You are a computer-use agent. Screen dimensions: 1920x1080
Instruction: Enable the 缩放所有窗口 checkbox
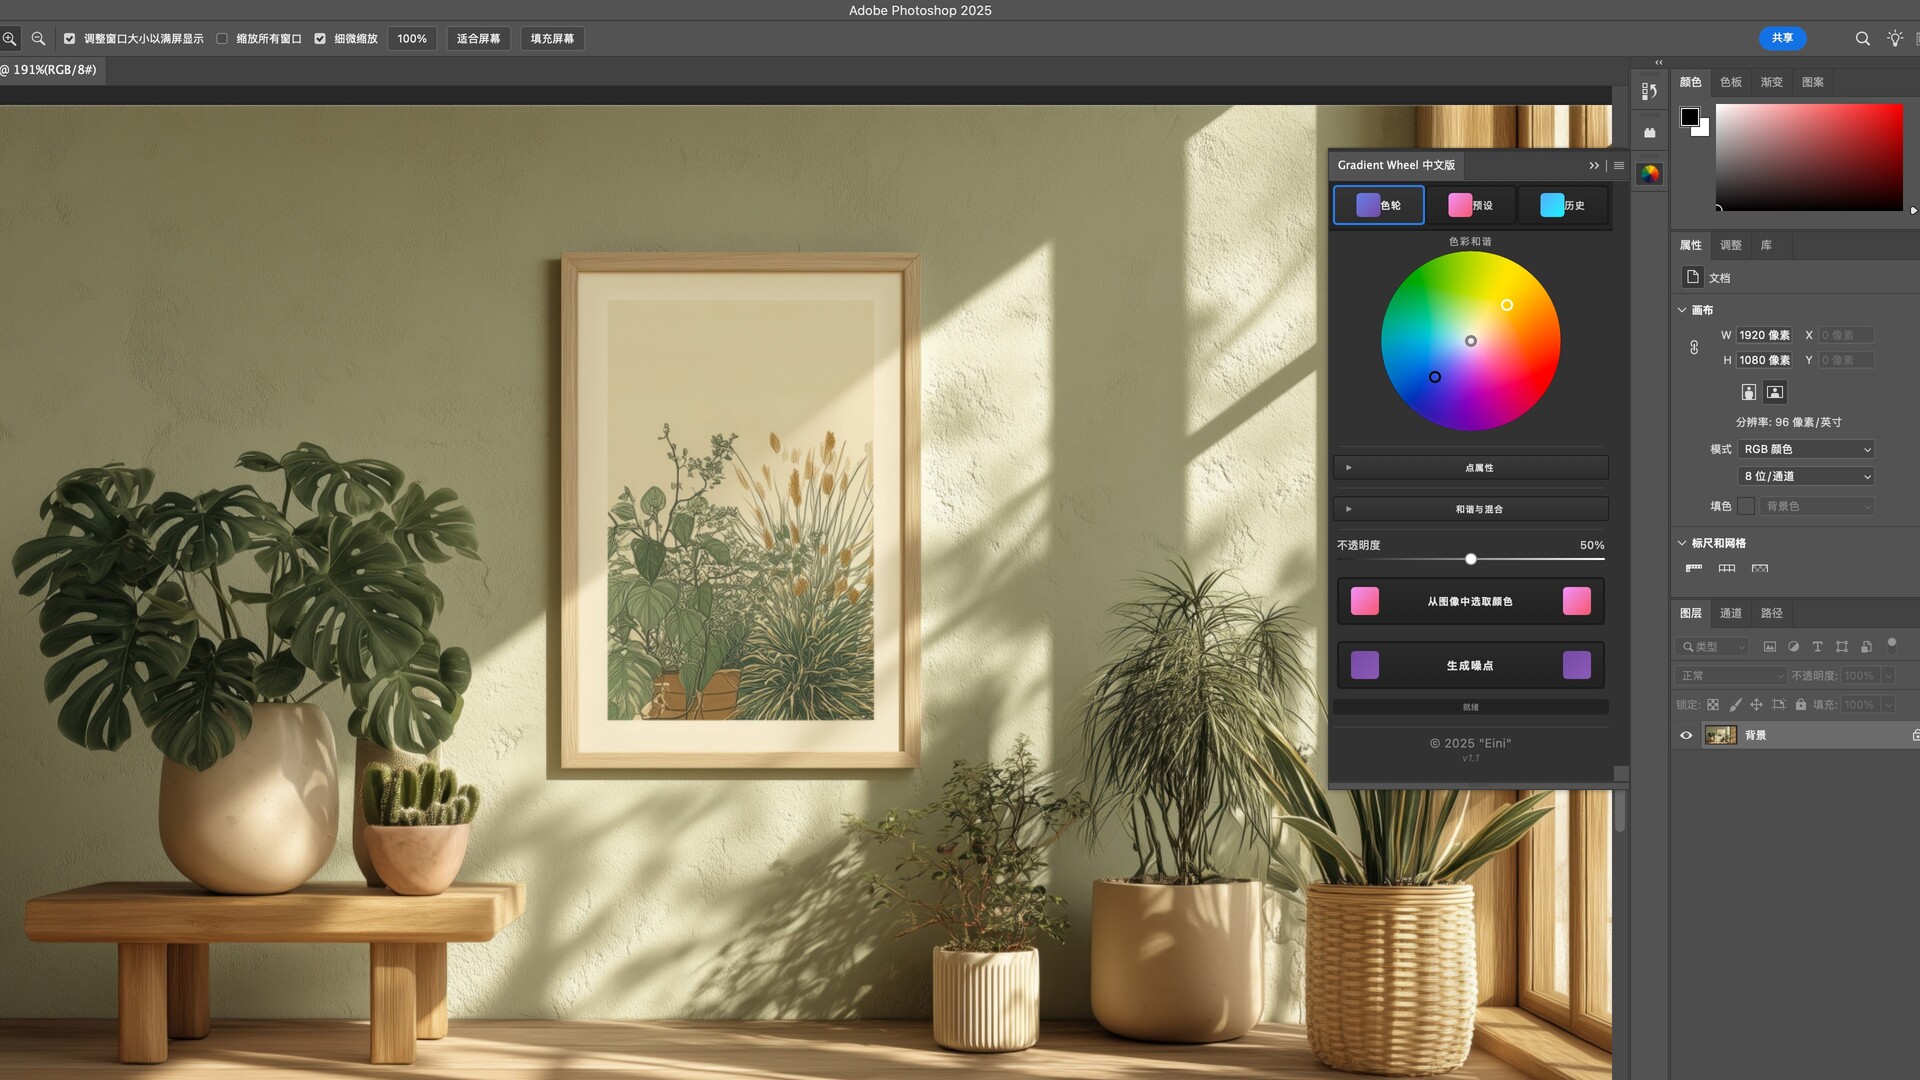222,39
